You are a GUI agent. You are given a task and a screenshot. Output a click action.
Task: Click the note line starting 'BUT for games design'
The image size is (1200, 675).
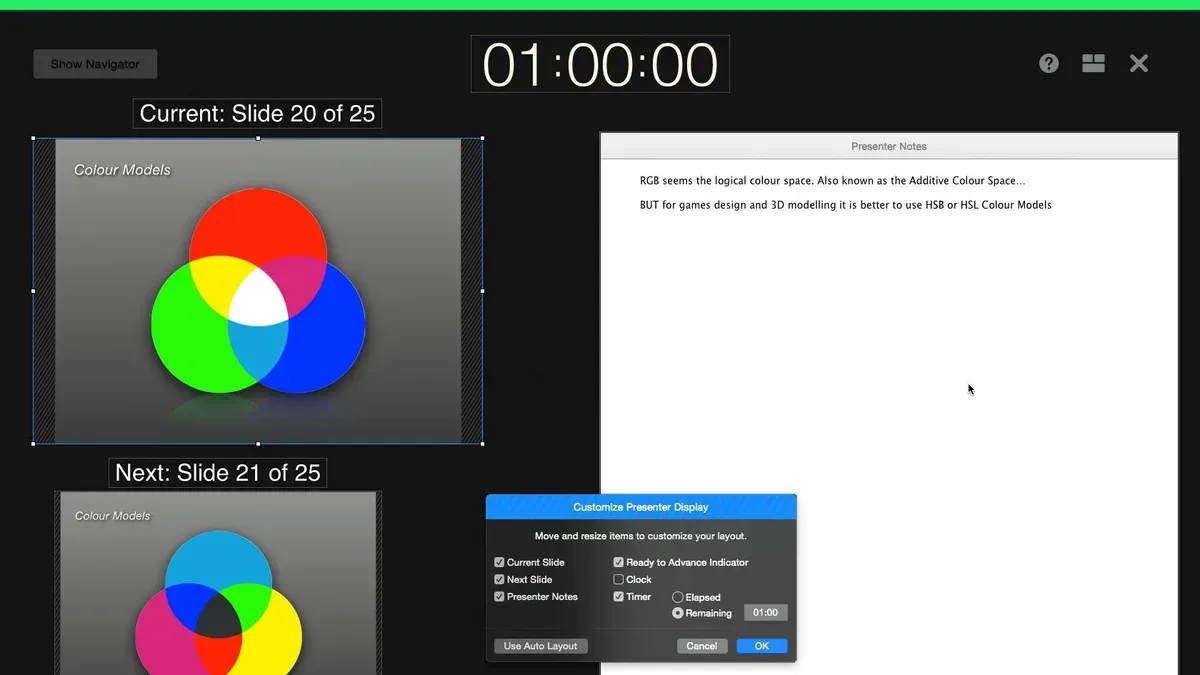click(845, 205)
